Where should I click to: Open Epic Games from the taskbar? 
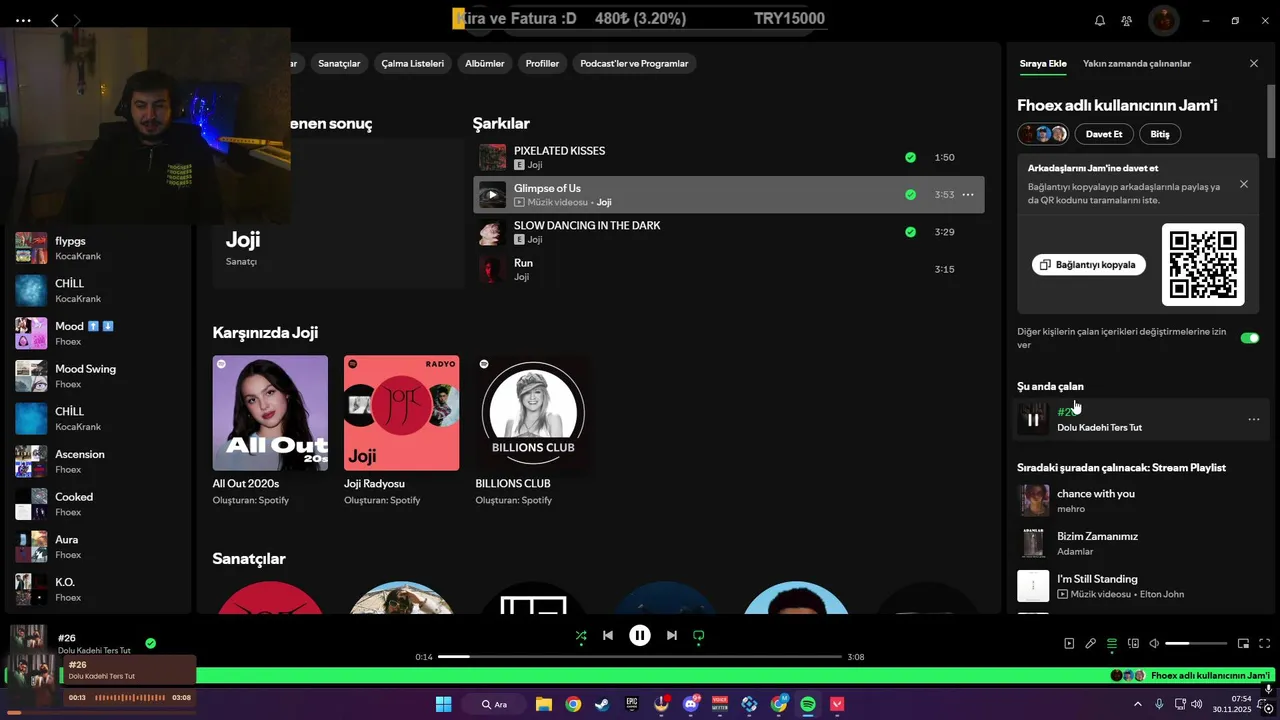(x=632, y=704)
